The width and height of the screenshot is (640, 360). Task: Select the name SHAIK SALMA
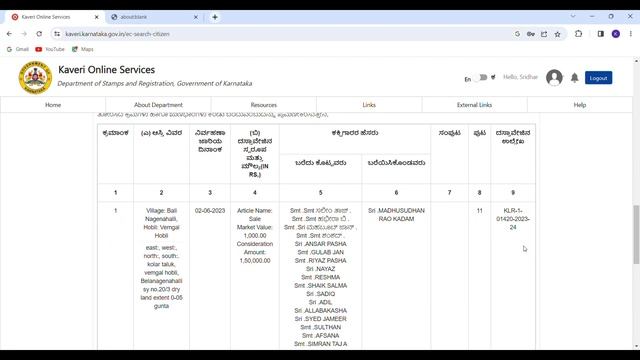click(320, 285)
